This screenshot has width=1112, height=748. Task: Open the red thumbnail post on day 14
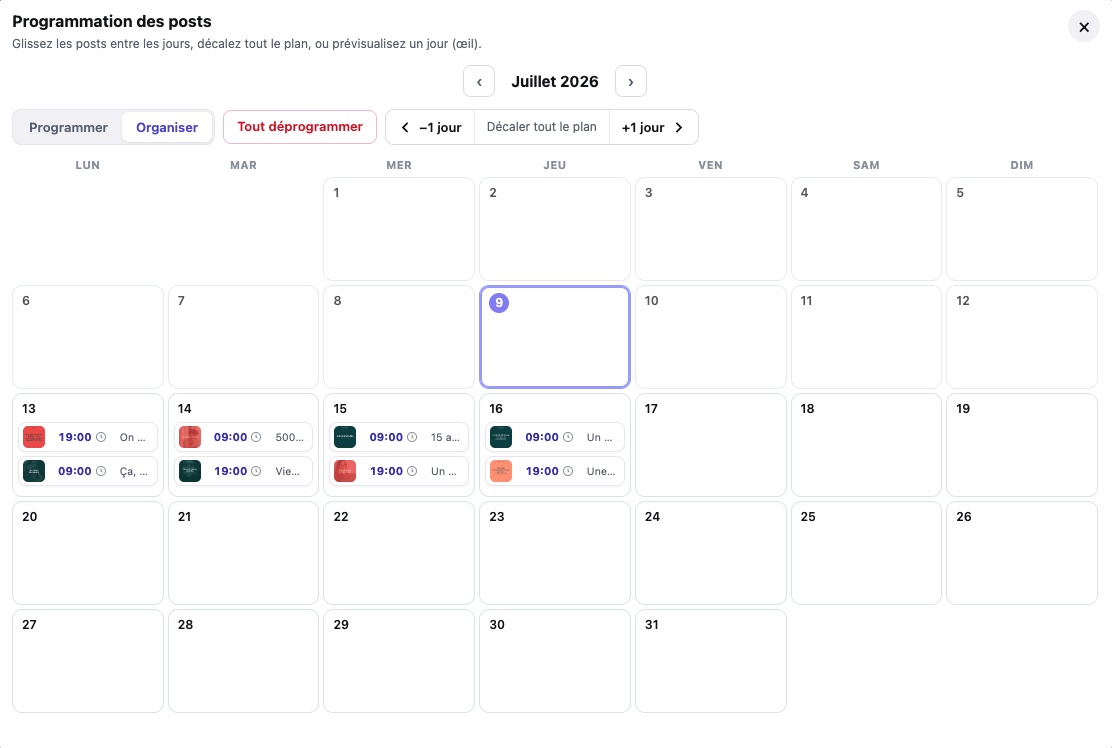[190, 437]
